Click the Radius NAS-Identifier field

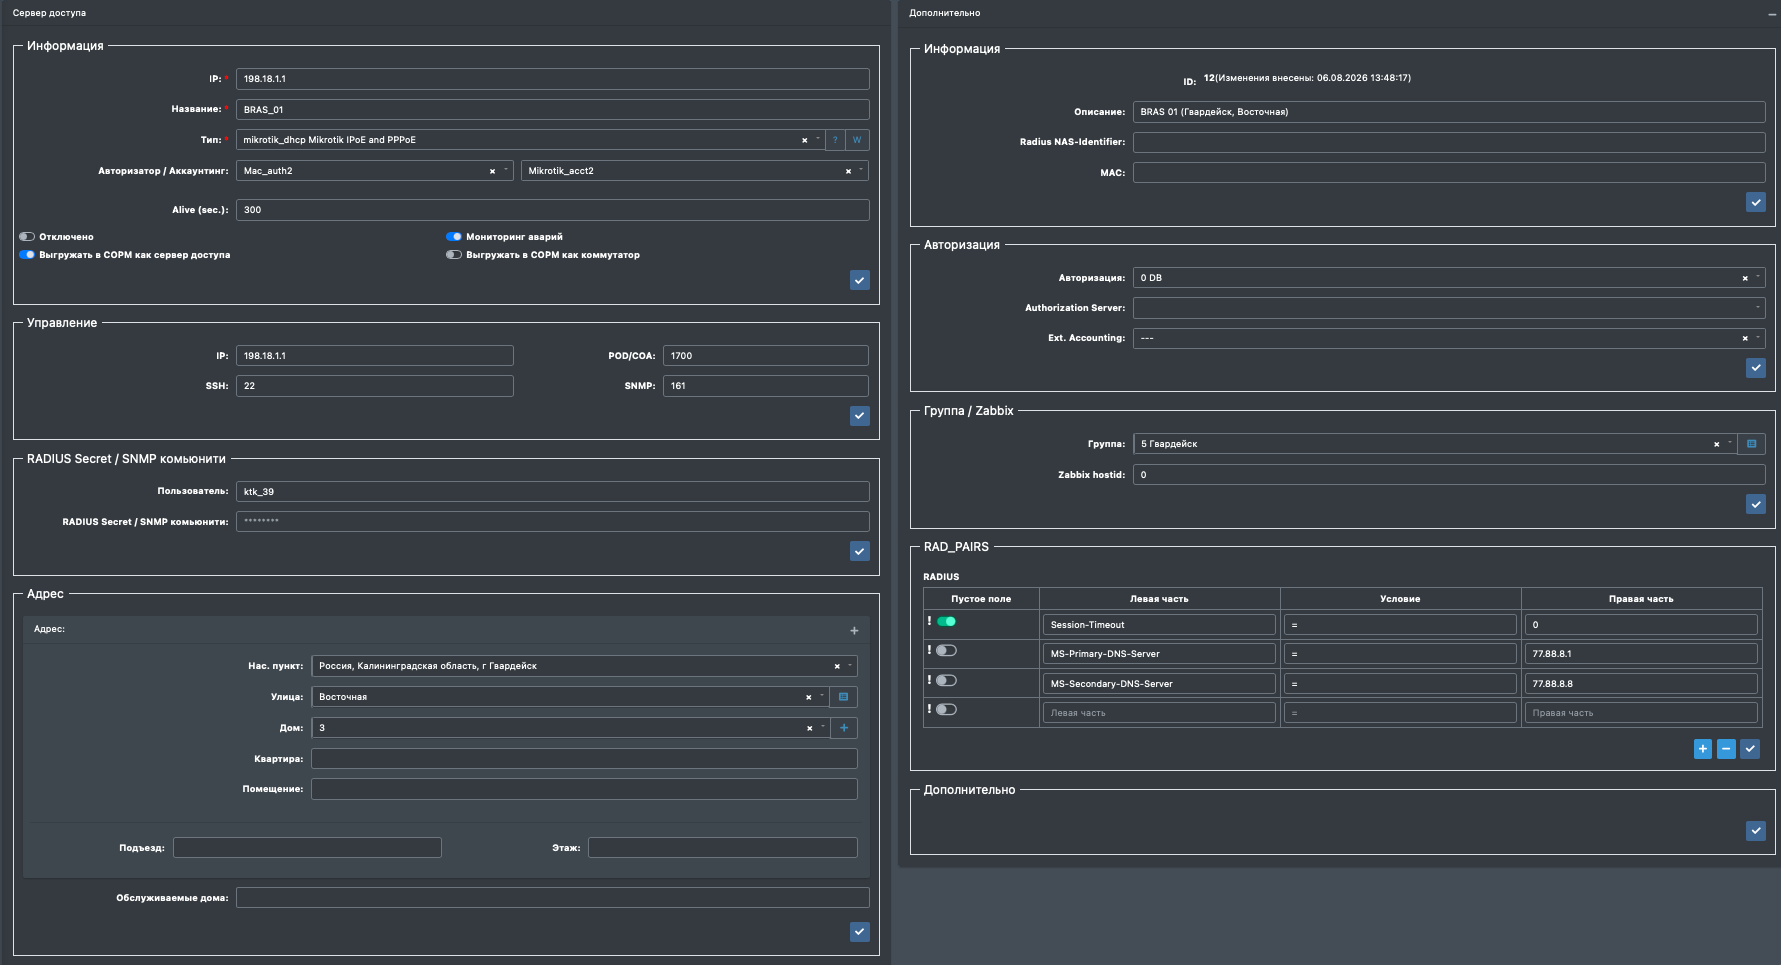click(1449, 142)
